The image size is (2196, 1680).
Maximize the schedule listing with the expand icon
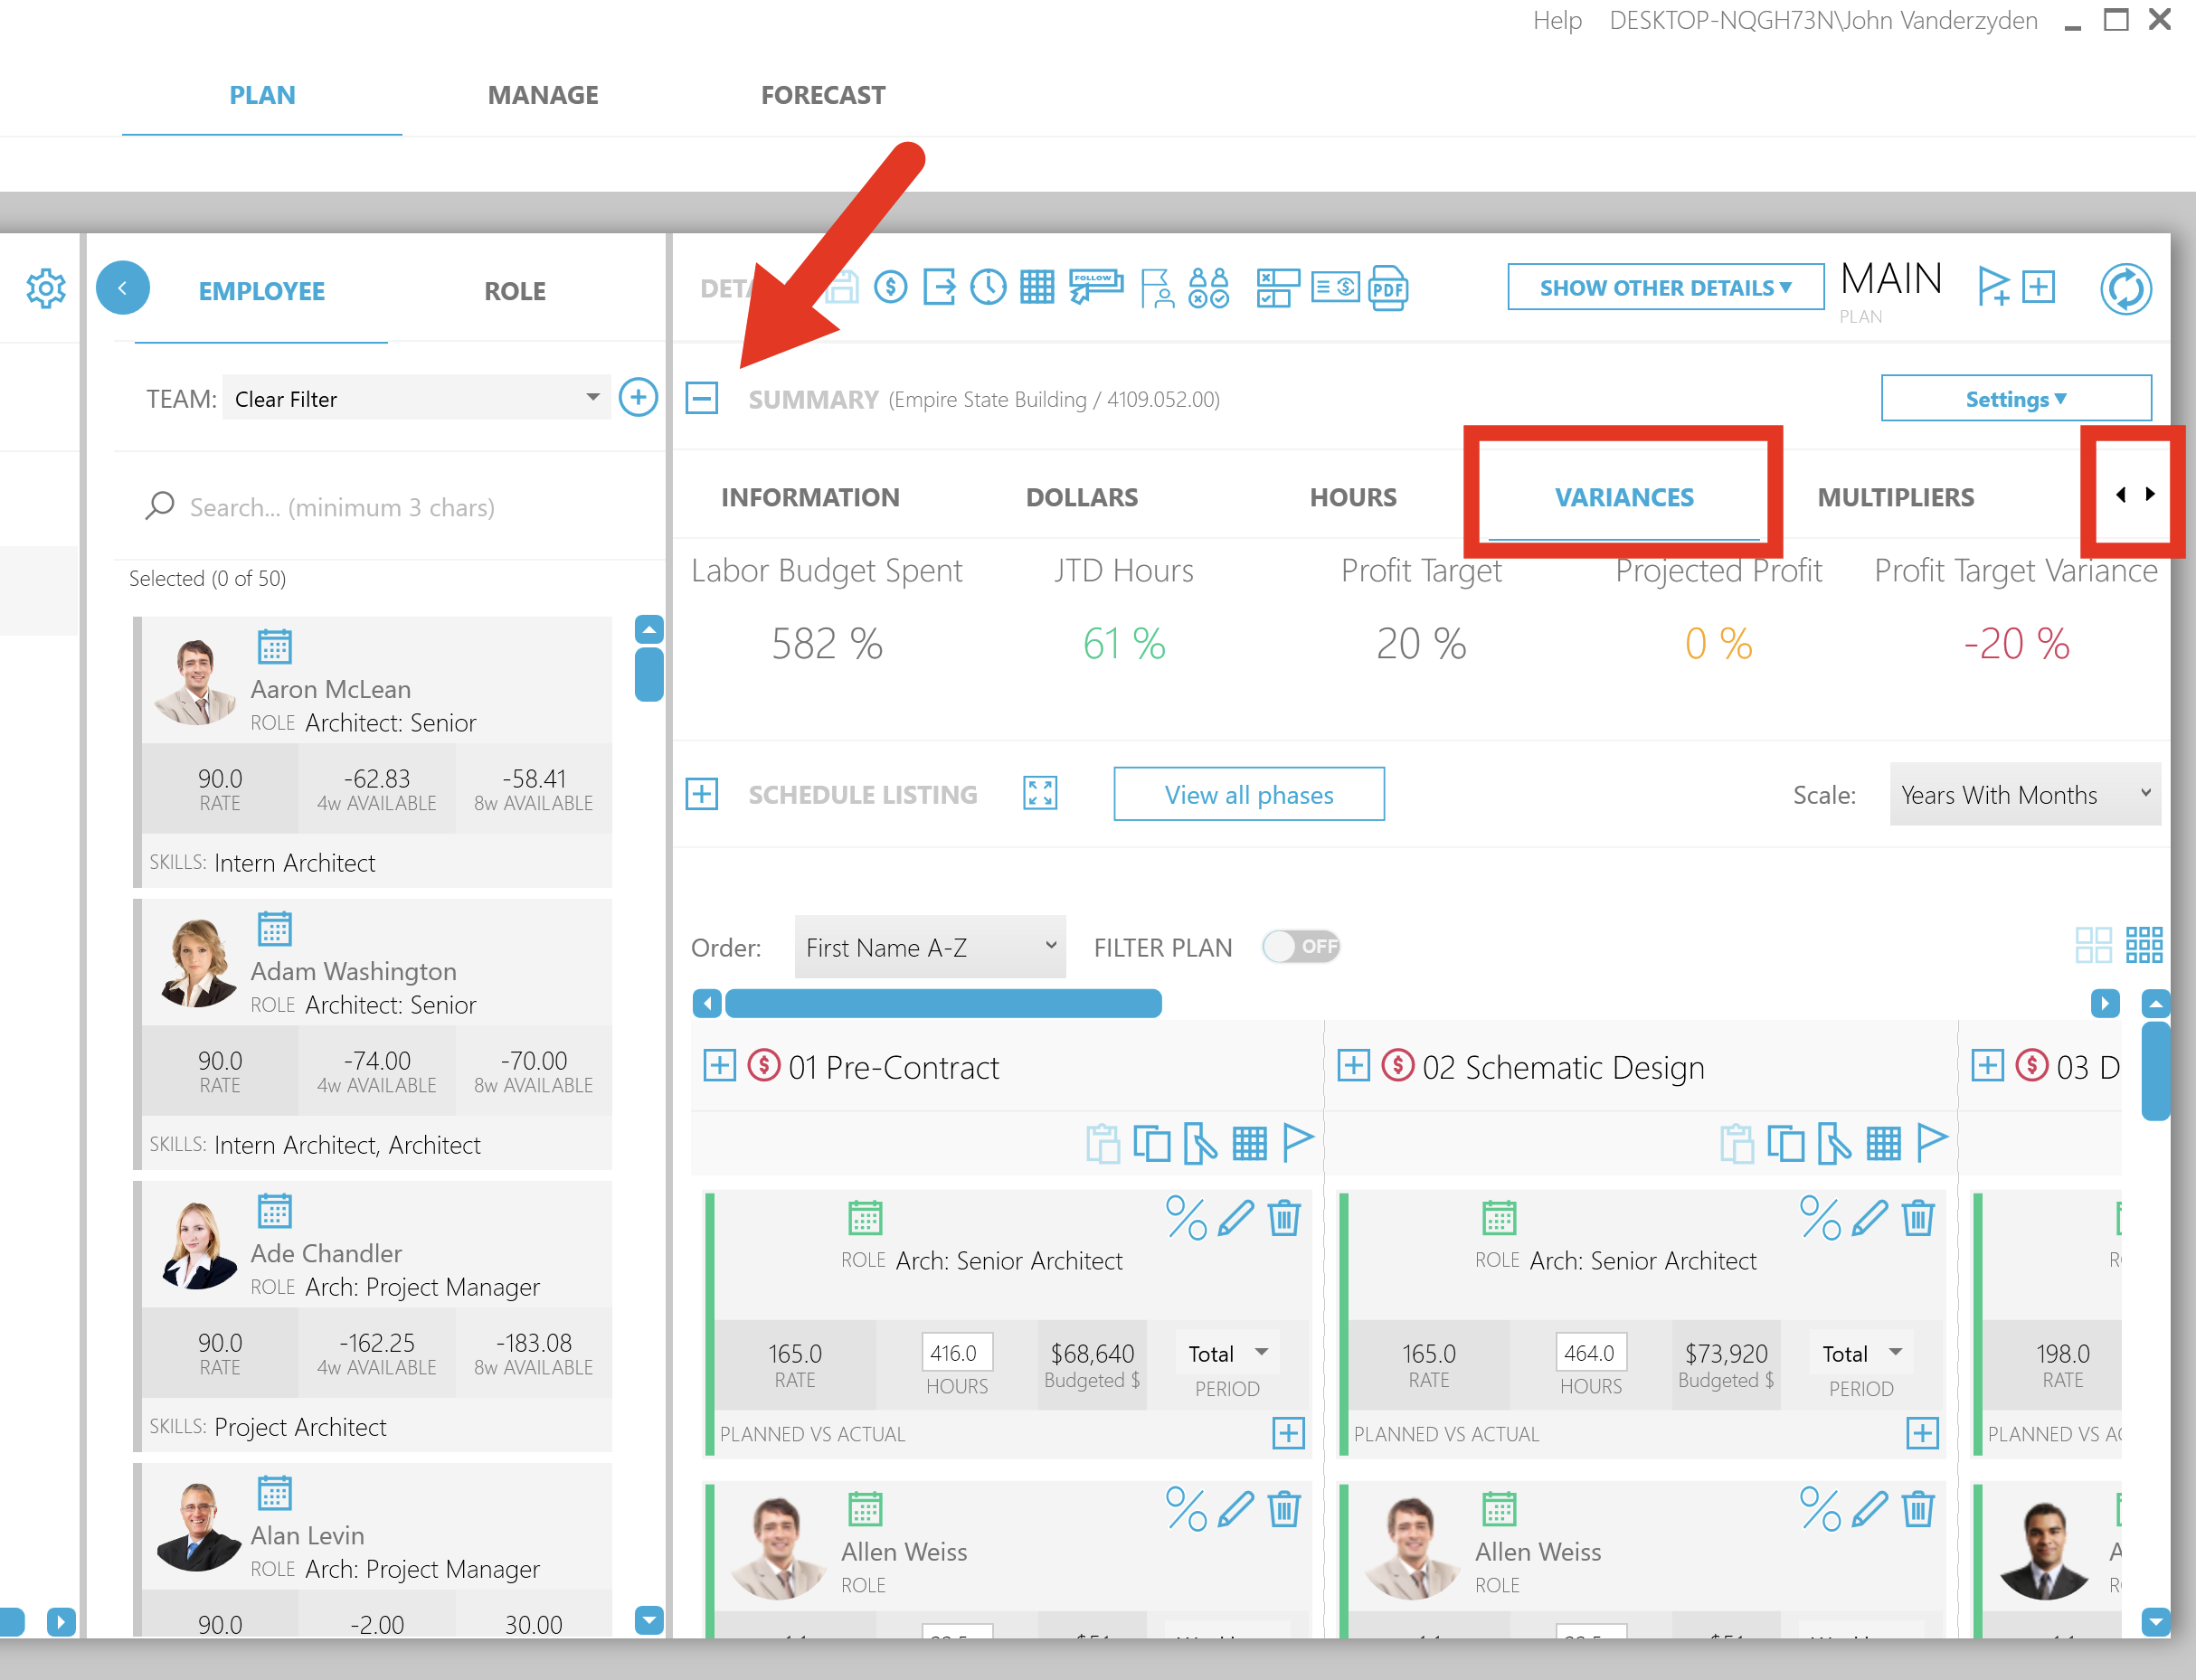point(1040,794)
